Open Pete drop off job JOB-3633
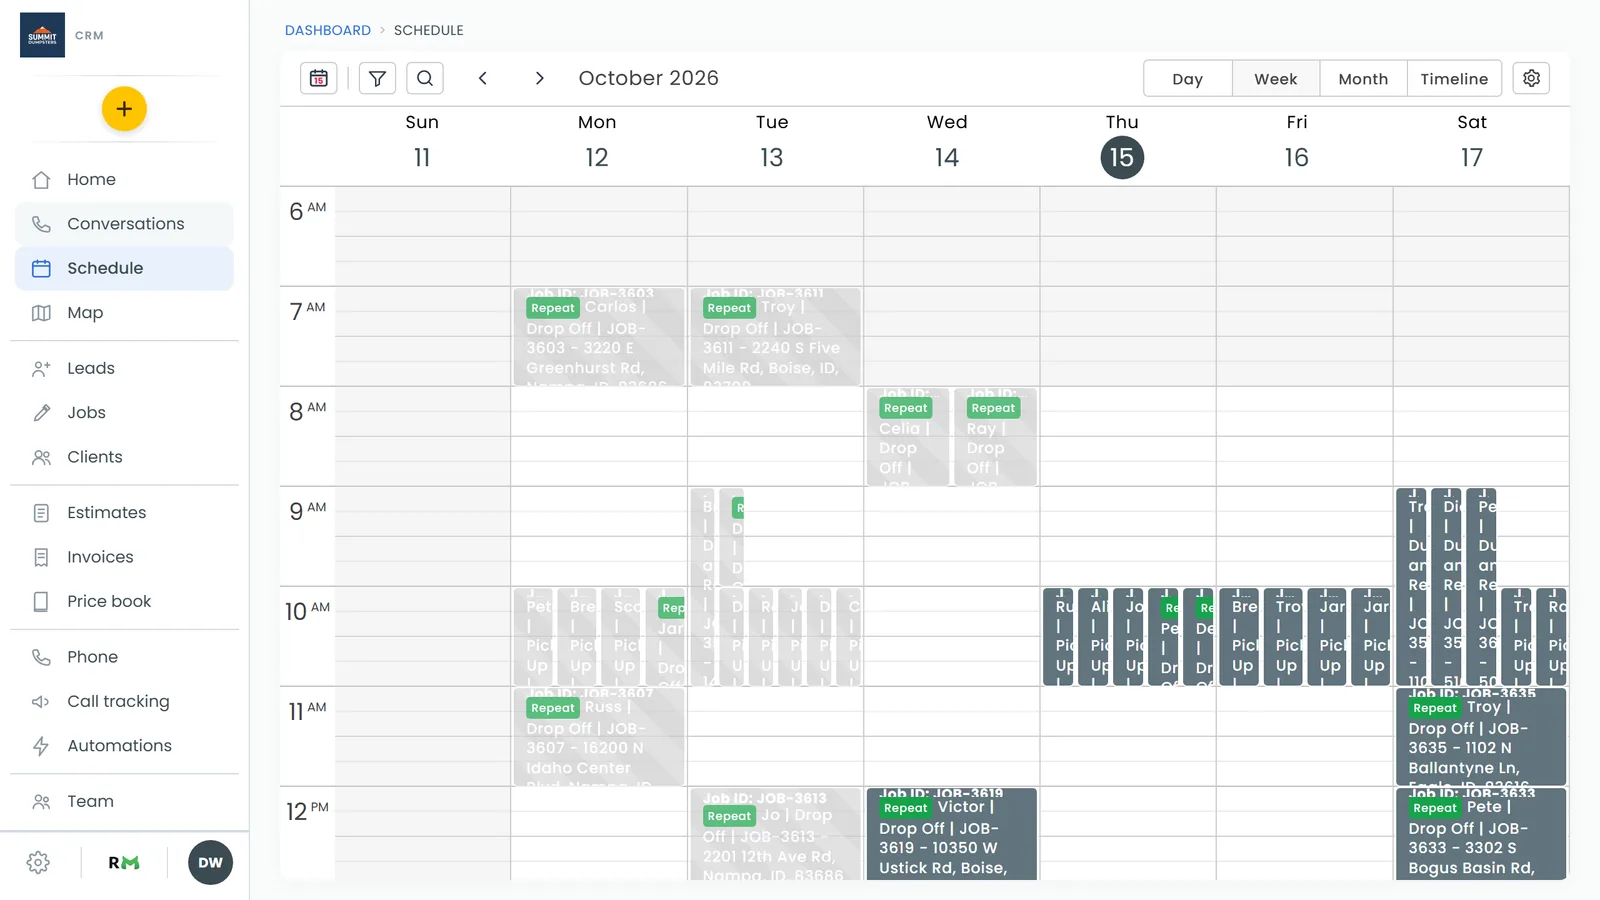 [1481, 835]
